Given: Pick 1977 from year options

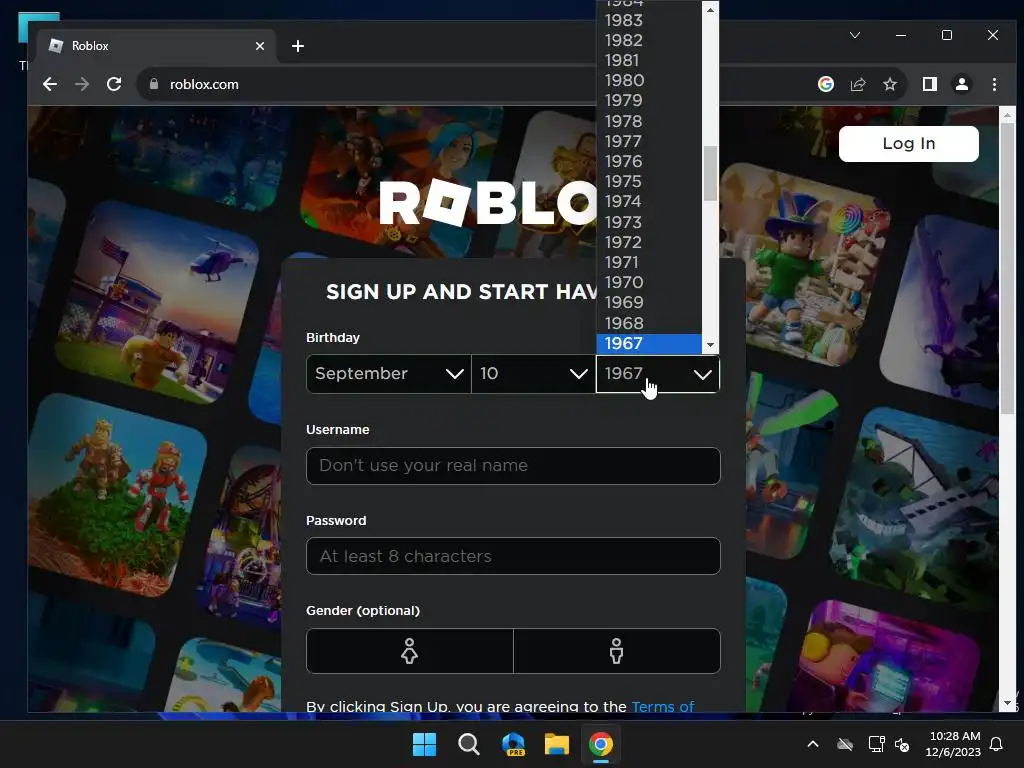Looking at the screenshot, I should tap(648, 141).
